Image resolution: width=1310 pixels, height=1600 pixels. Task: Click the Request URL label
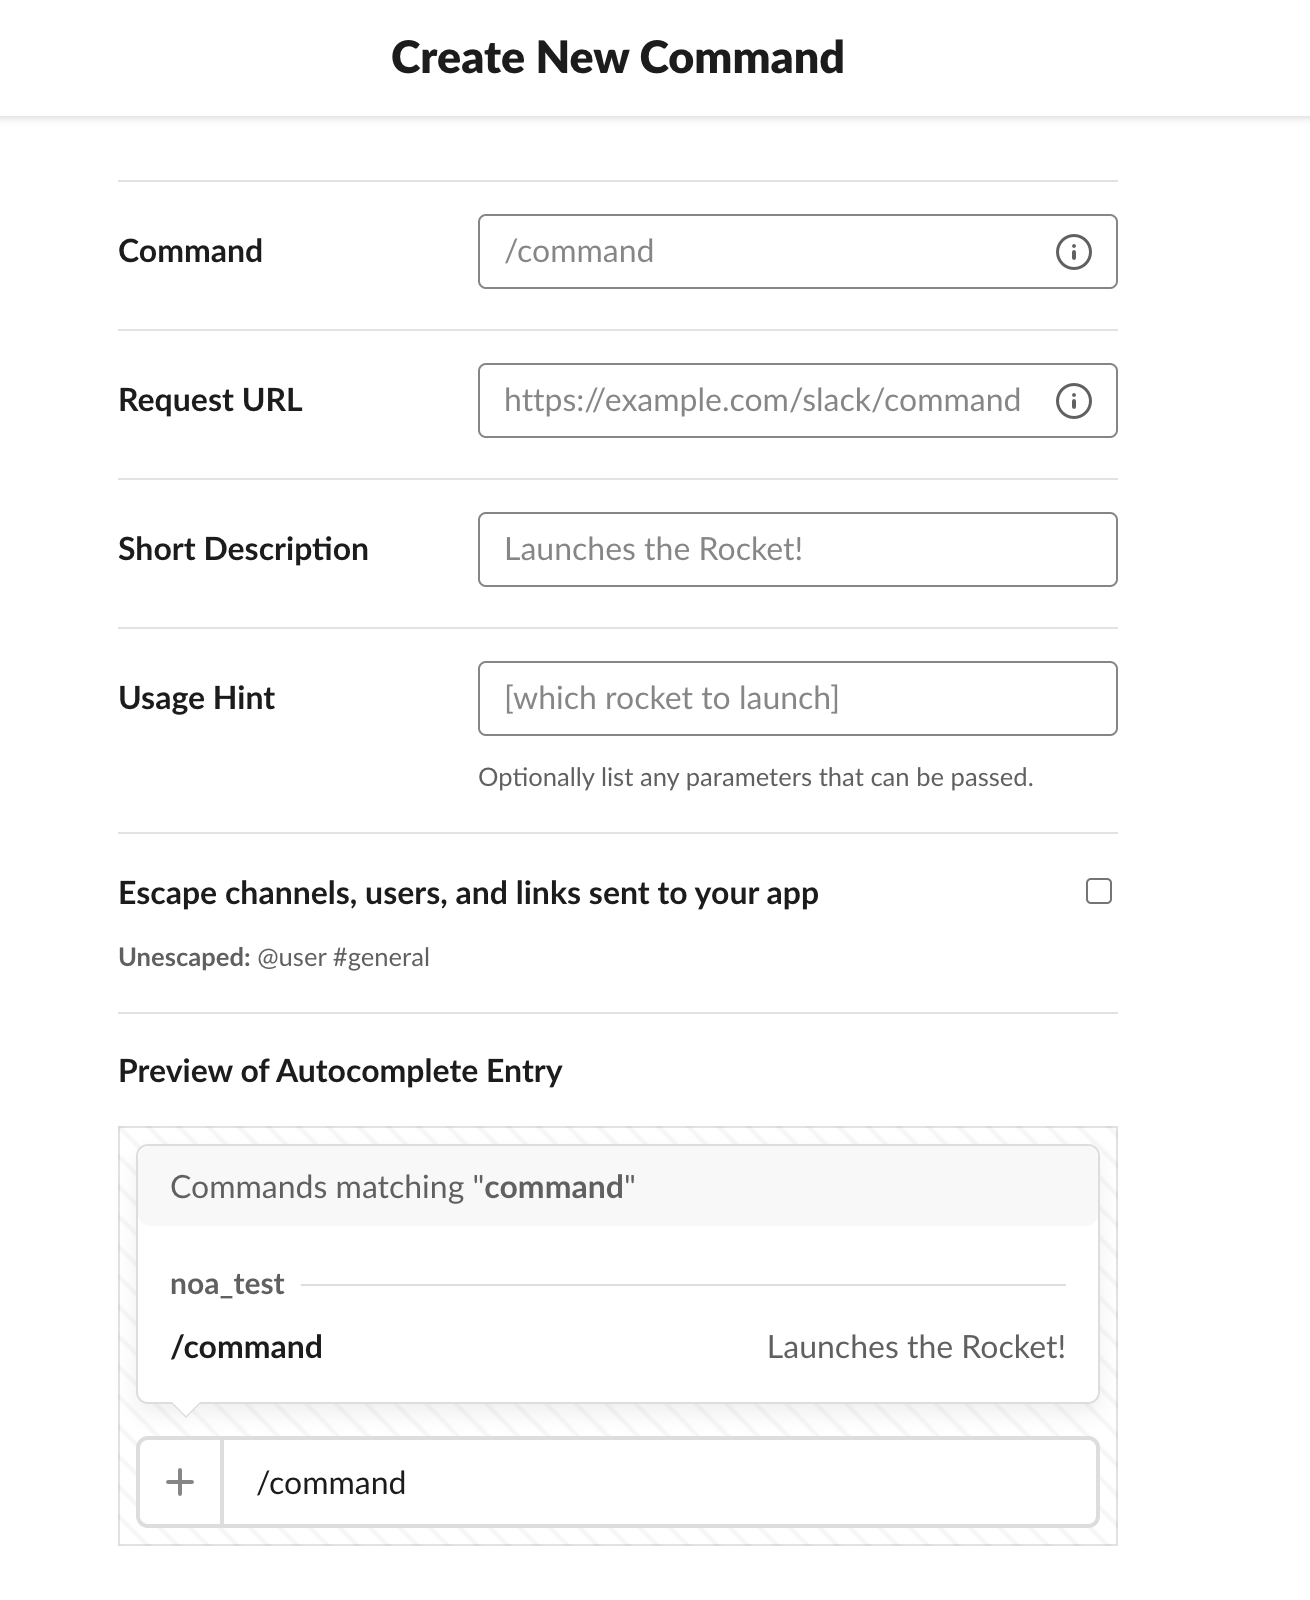(210, 400)
